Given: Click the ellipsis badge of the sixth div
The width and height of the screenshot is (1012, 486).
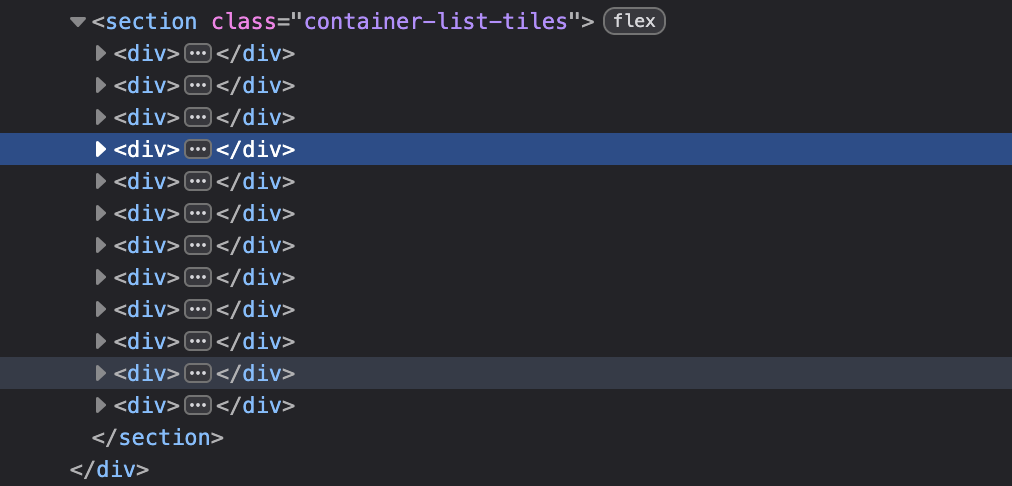Looking at the screenshot, I should 198,213.
